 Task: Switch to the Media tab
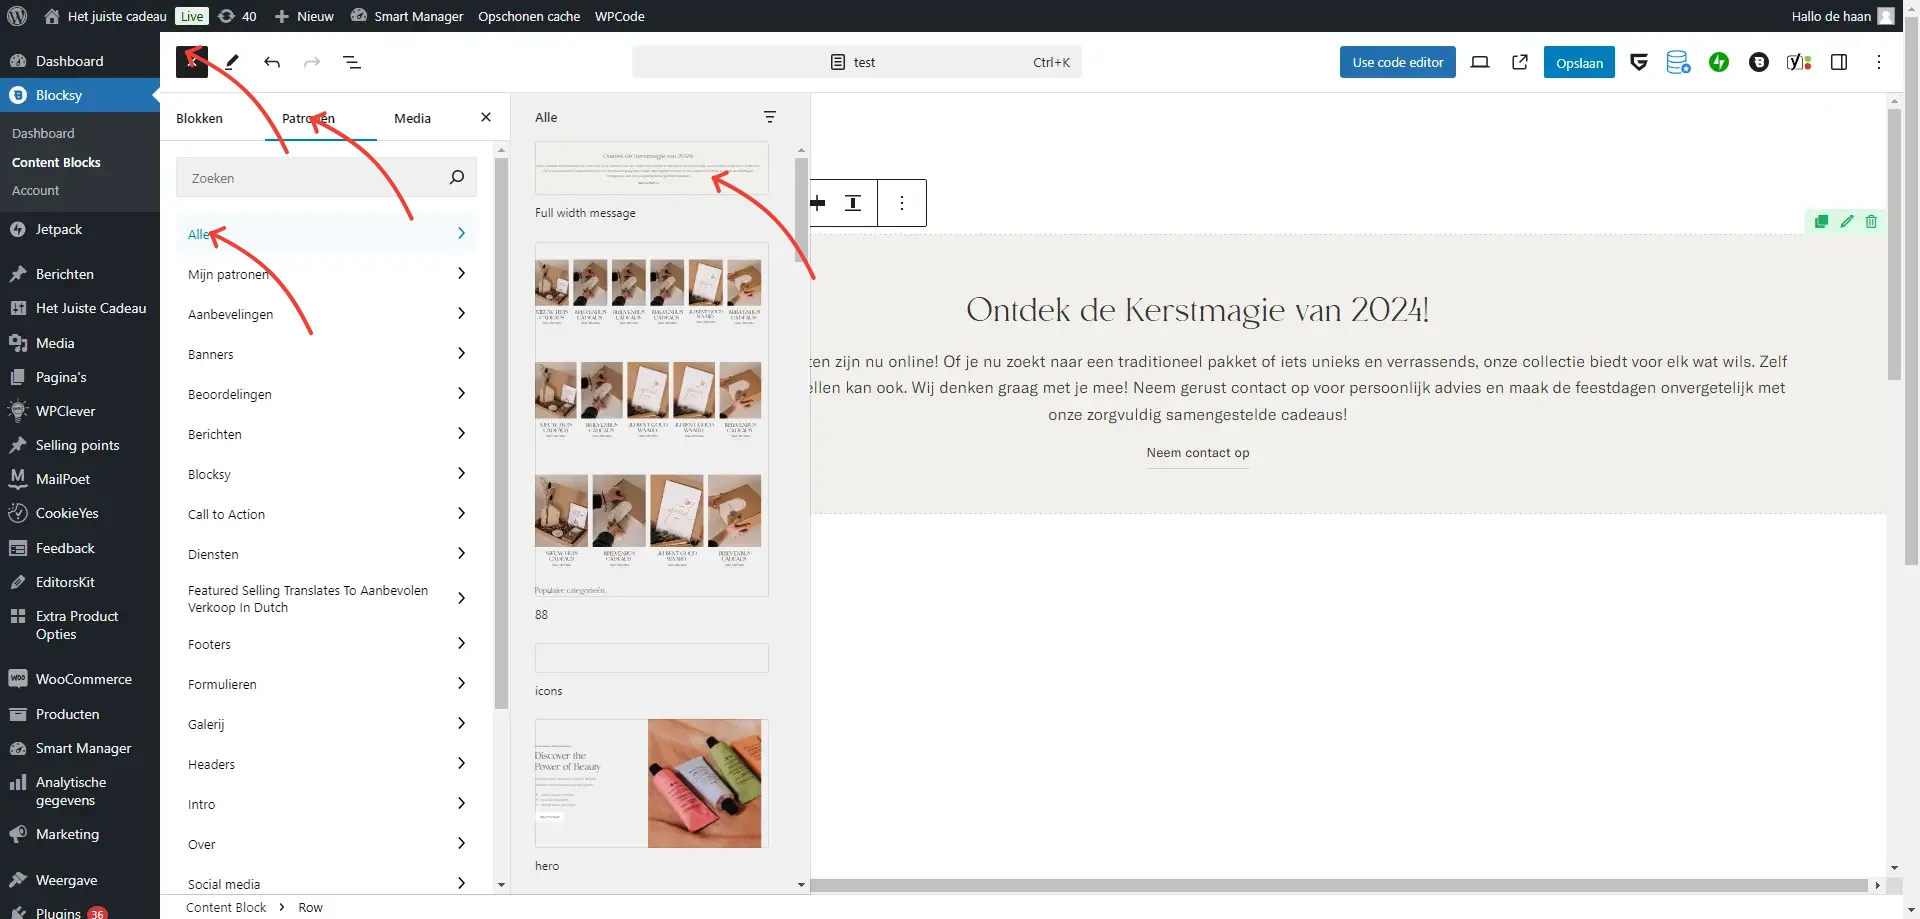tap(412, 118)
